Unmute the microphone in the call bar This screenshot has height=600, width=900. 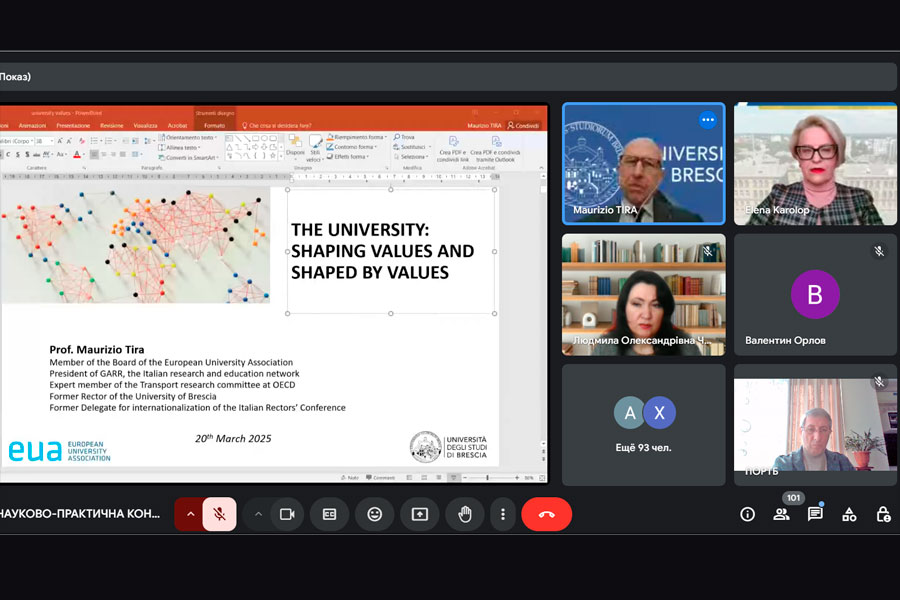[219, 514]
